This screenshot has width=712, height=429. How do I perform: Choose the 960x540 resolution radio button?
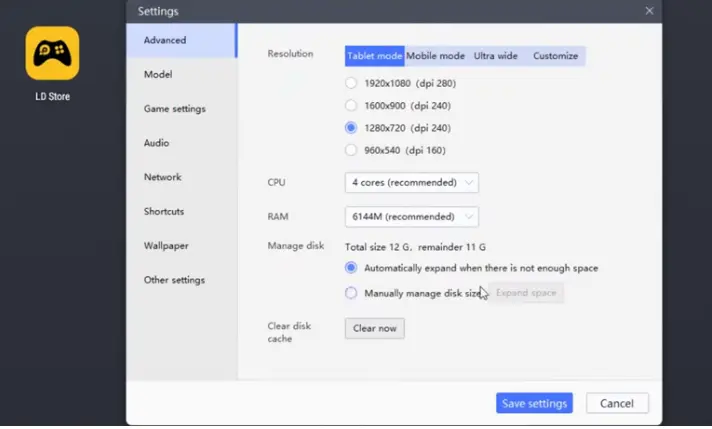coord(351,150)
